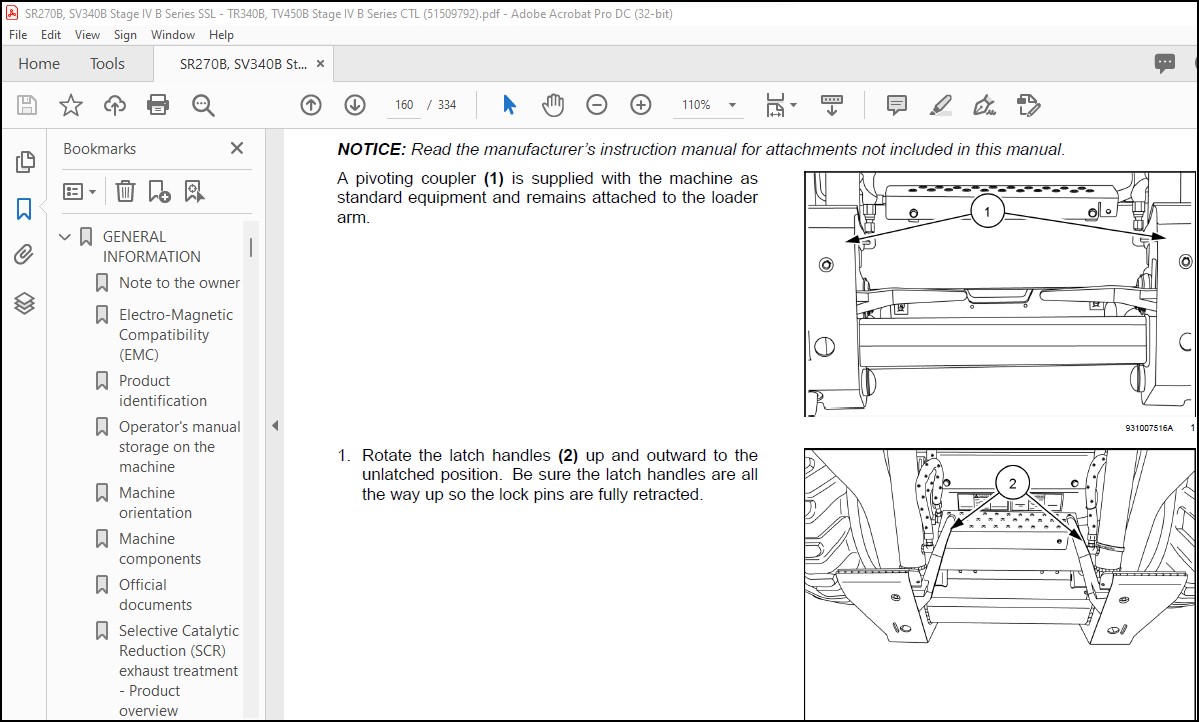Collapse GENERAL INFORMATION bookmark tree

65,237
